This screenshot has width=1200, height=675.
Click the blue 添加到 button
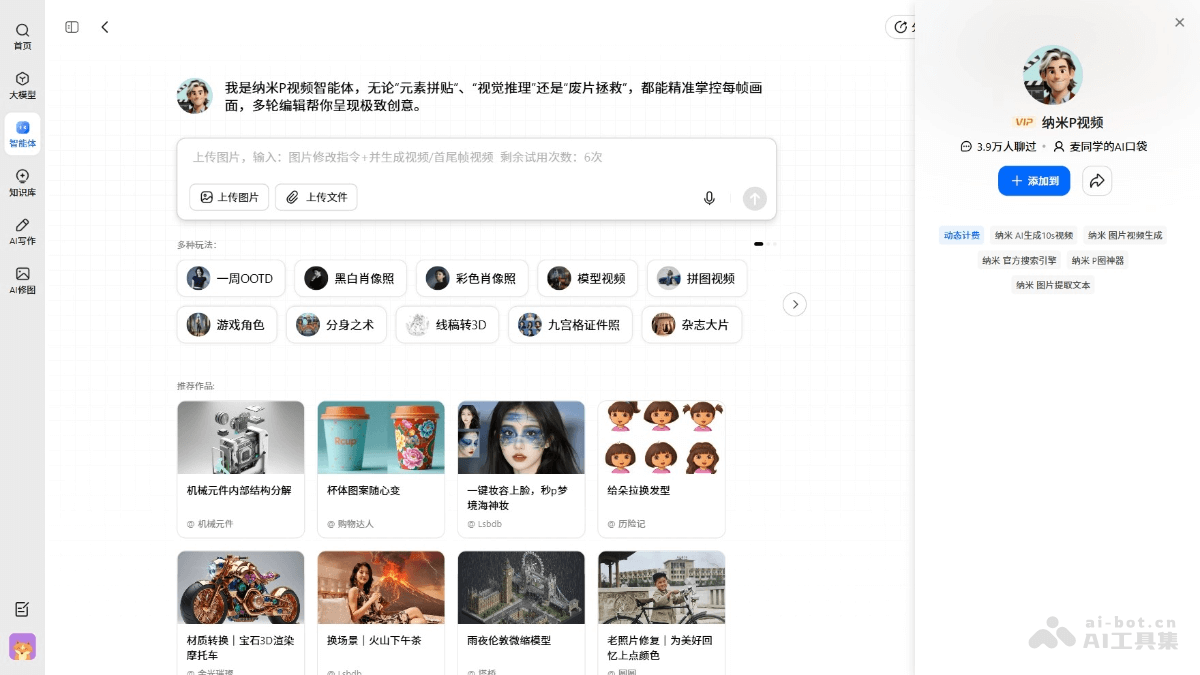click(1034, 180)
